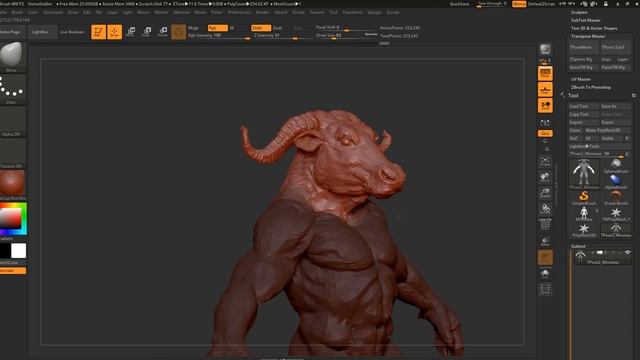The image size is (640, 360).
Task: Open the Preferences menu
Action: [x=239, y=12]
